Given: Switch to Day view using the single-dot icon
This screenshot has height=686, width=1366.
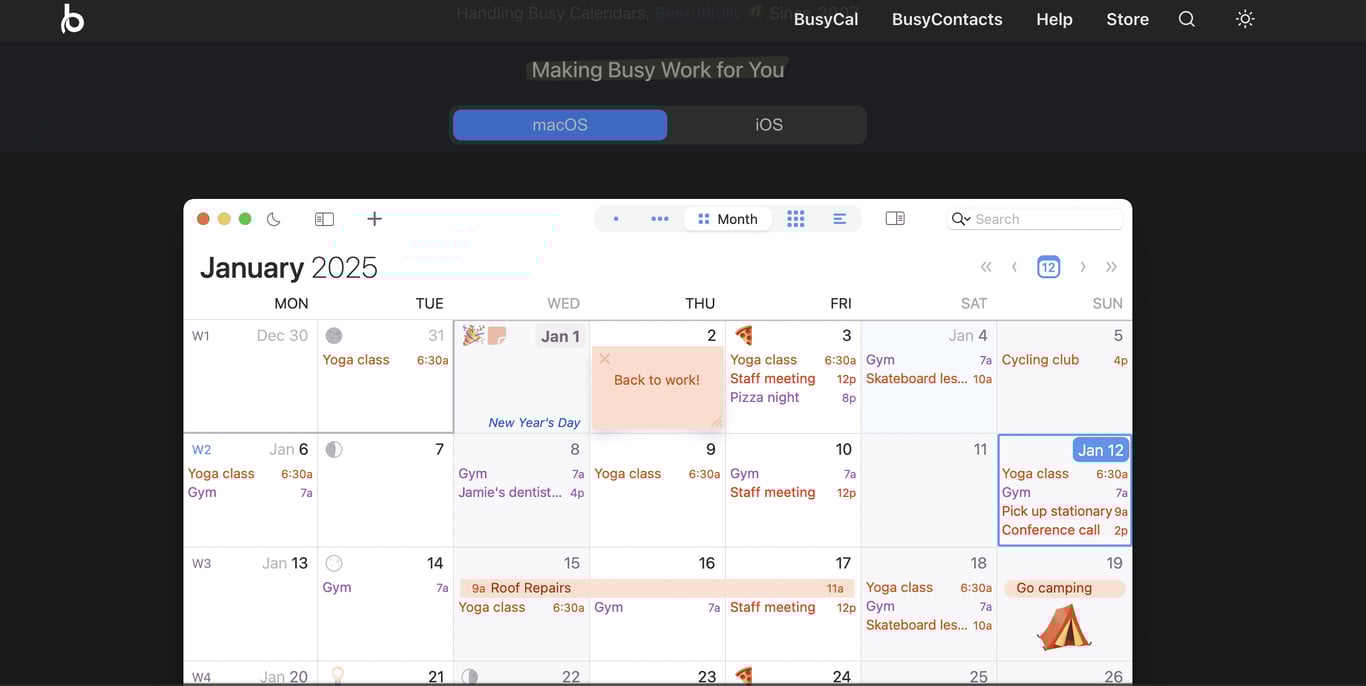Looking at the screenshot, I should (615, 218).
